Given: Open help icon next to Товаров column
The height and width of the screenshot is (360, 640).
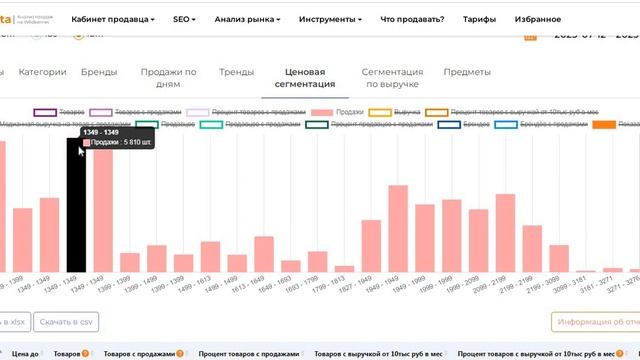Looking at the screenshot, I should (85, 353).
